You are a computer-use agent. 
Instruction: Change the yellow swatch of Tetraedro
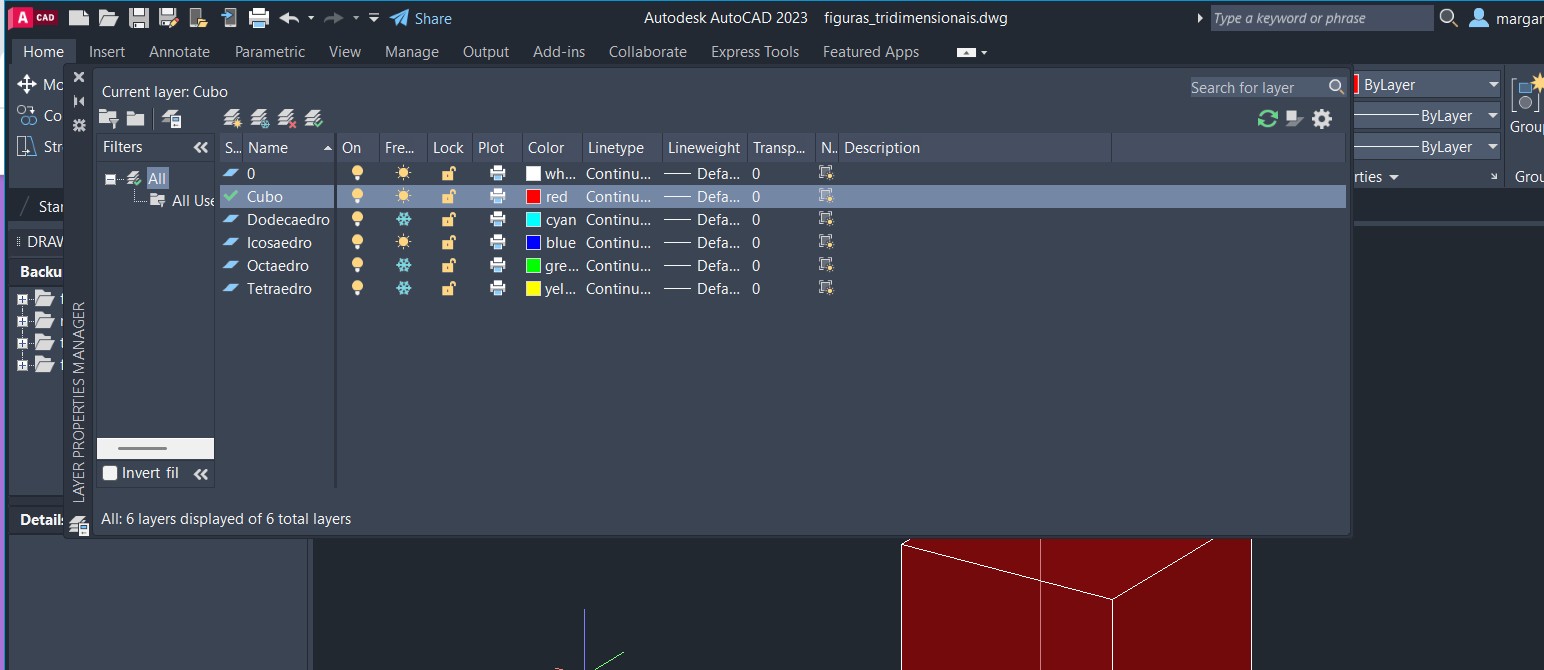[534, 289]
